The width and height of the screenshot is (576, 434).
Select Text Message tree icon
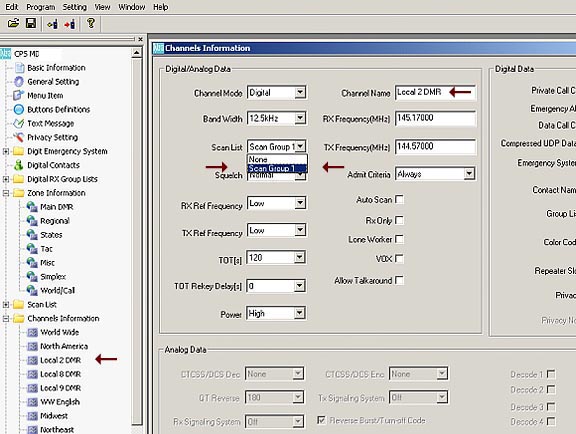click(x=18, y=123)
